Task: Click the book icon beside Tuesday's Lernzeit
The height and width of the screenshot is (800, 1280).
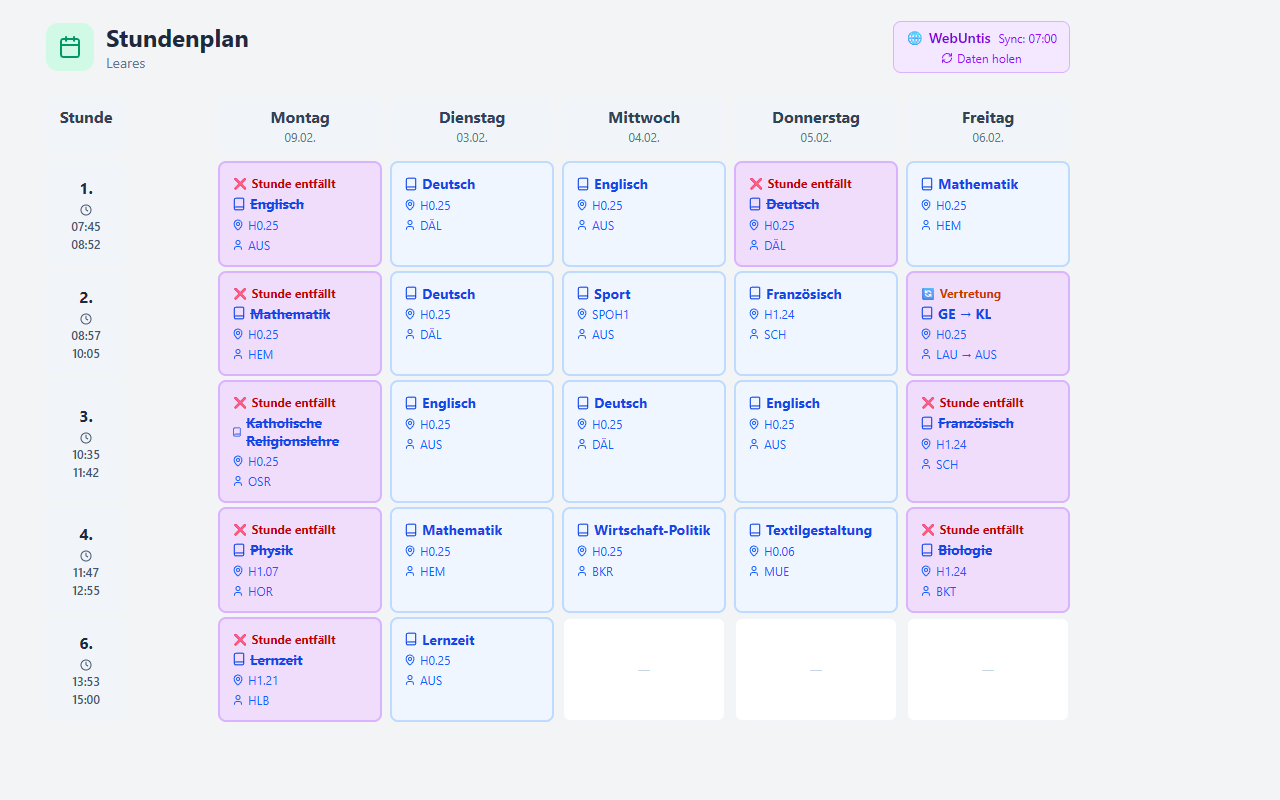Action: pyautogui.click(x=411, y=640)
